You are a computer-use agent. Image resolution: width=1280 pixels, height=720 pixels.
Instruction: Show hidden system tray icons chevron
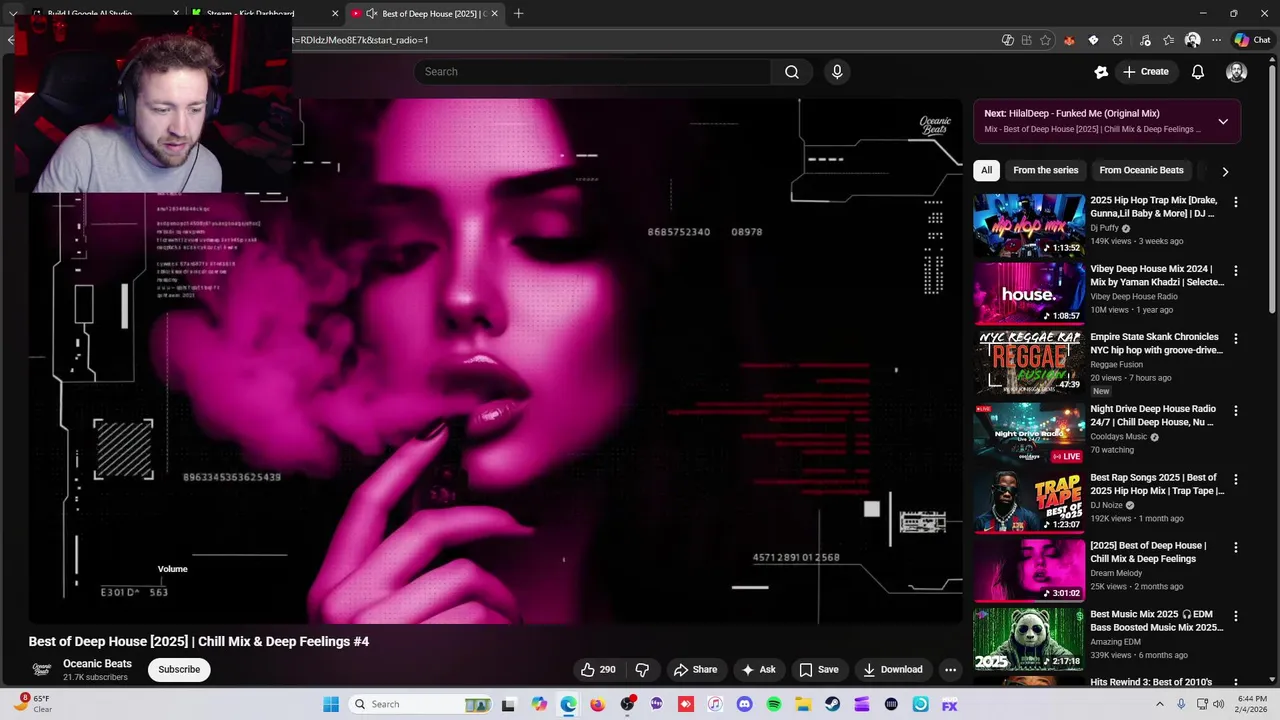(1160, 704)
